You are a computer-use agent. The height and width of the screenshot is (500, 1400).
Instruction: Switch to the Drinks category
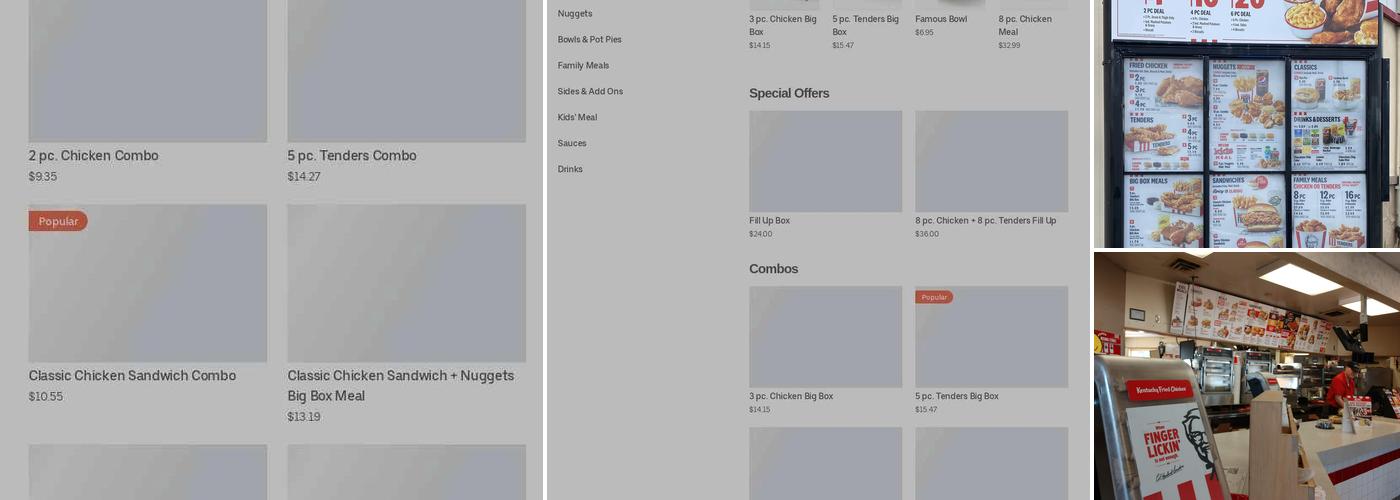click(570, 170)
